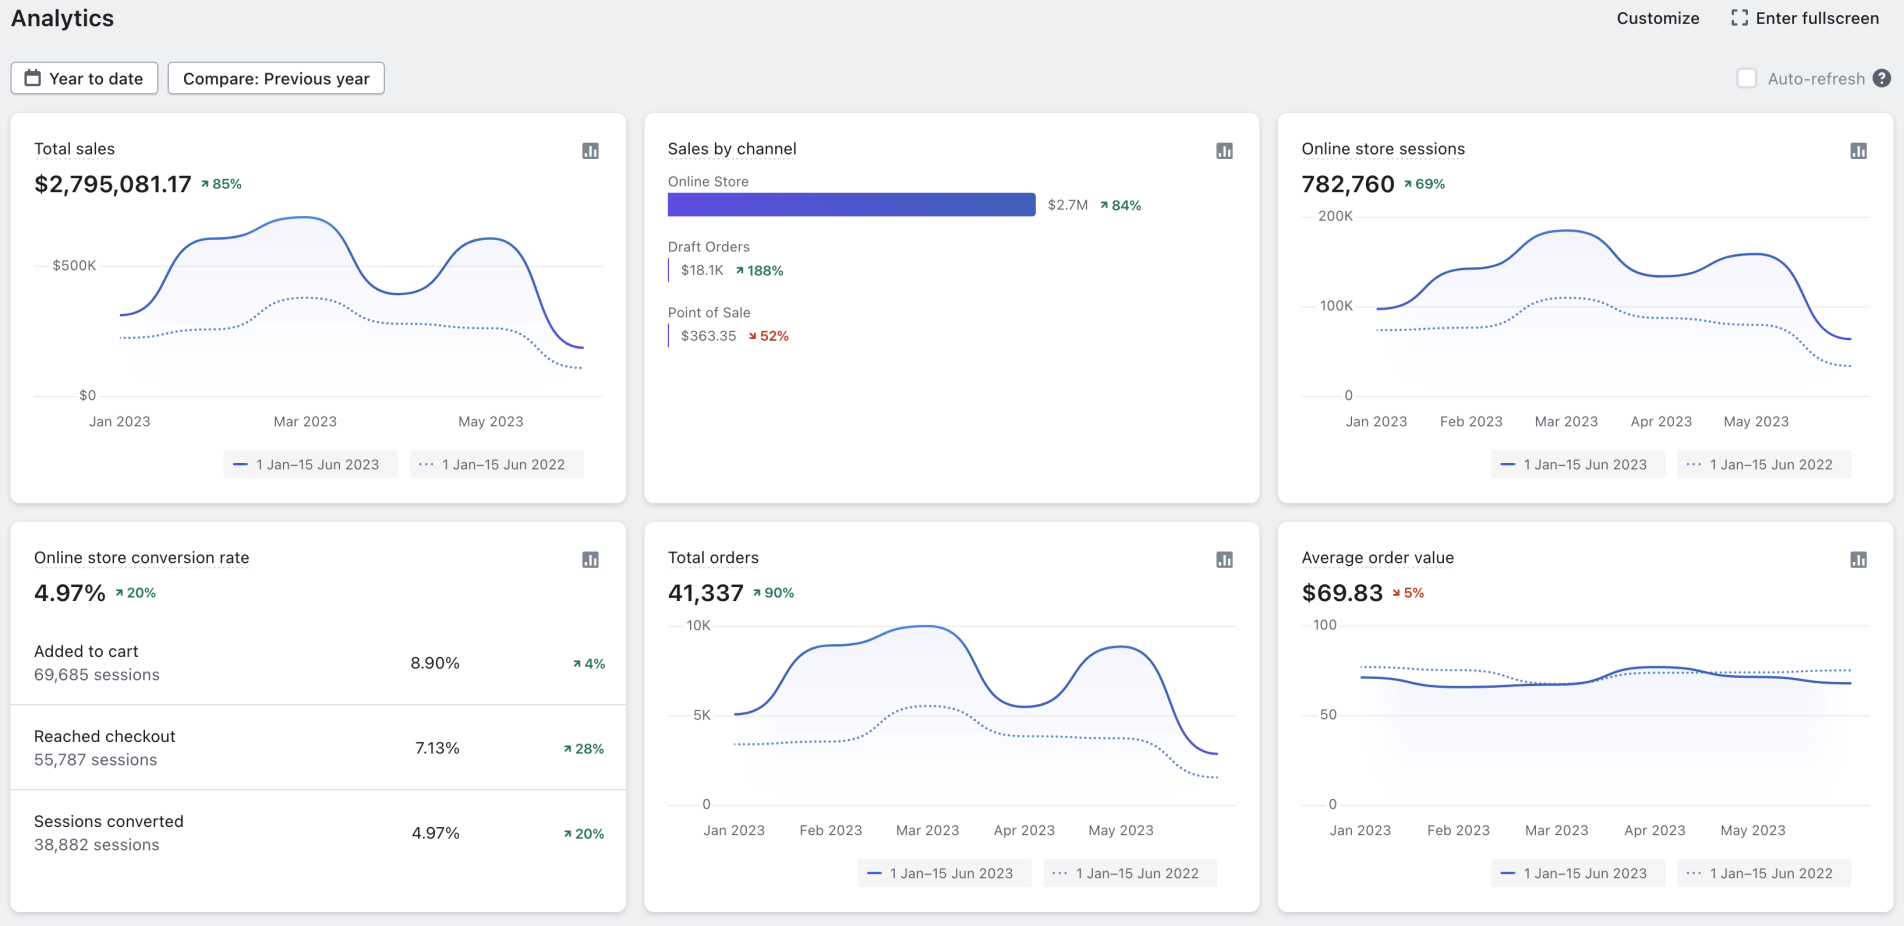The width and height of the screenshot is (1904, 926).
Task: Open report icon on Sales by channel card
Action: tap(1224, 151)
